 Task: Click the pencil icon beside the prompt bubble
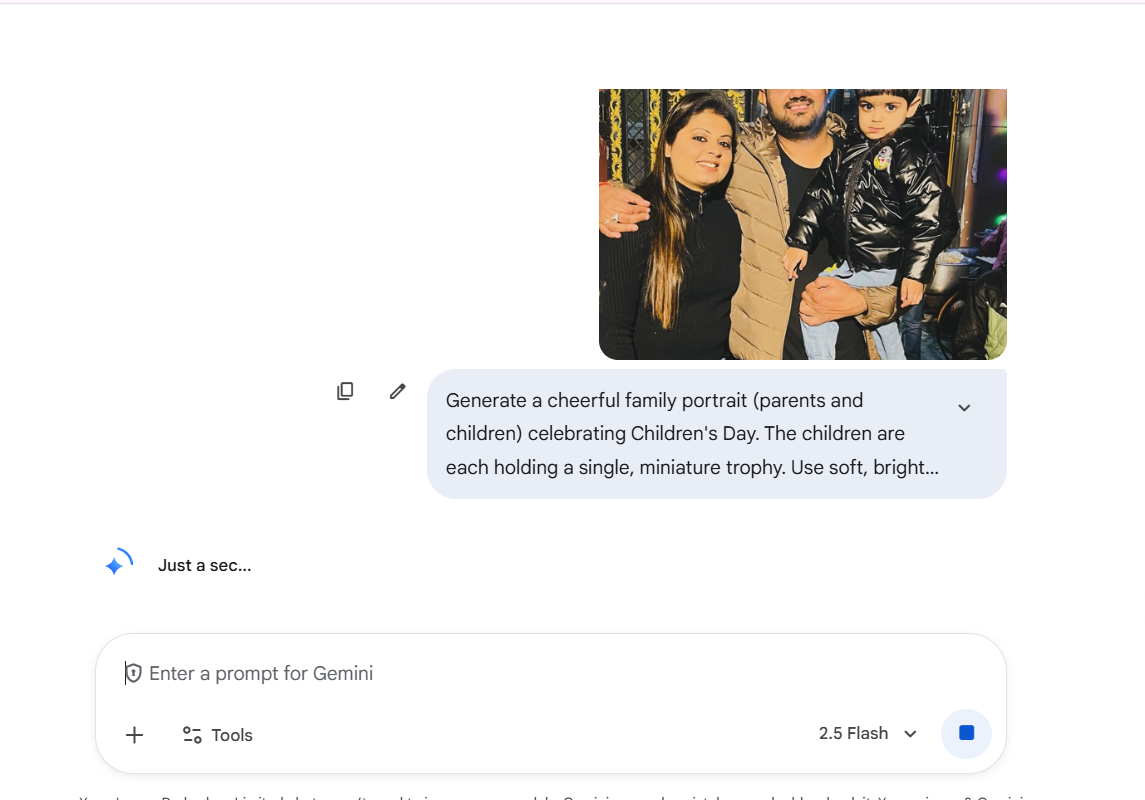[397, 390]
